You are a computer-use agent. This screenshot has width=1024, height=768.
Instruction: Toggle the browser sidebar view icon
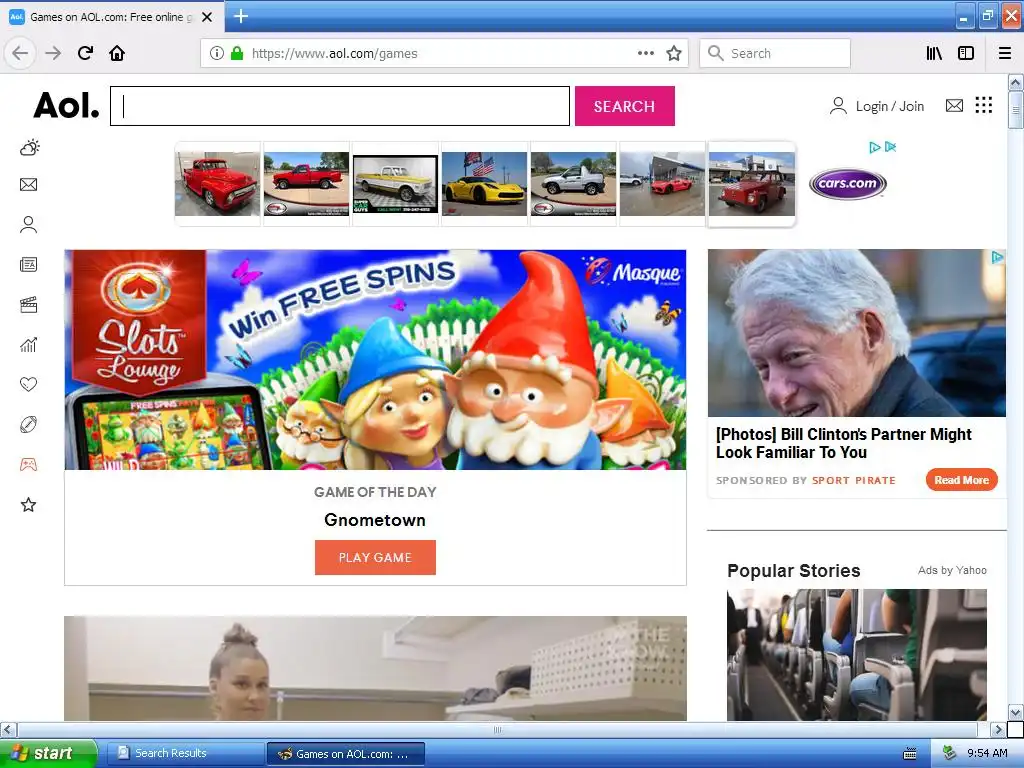[966, 53]
